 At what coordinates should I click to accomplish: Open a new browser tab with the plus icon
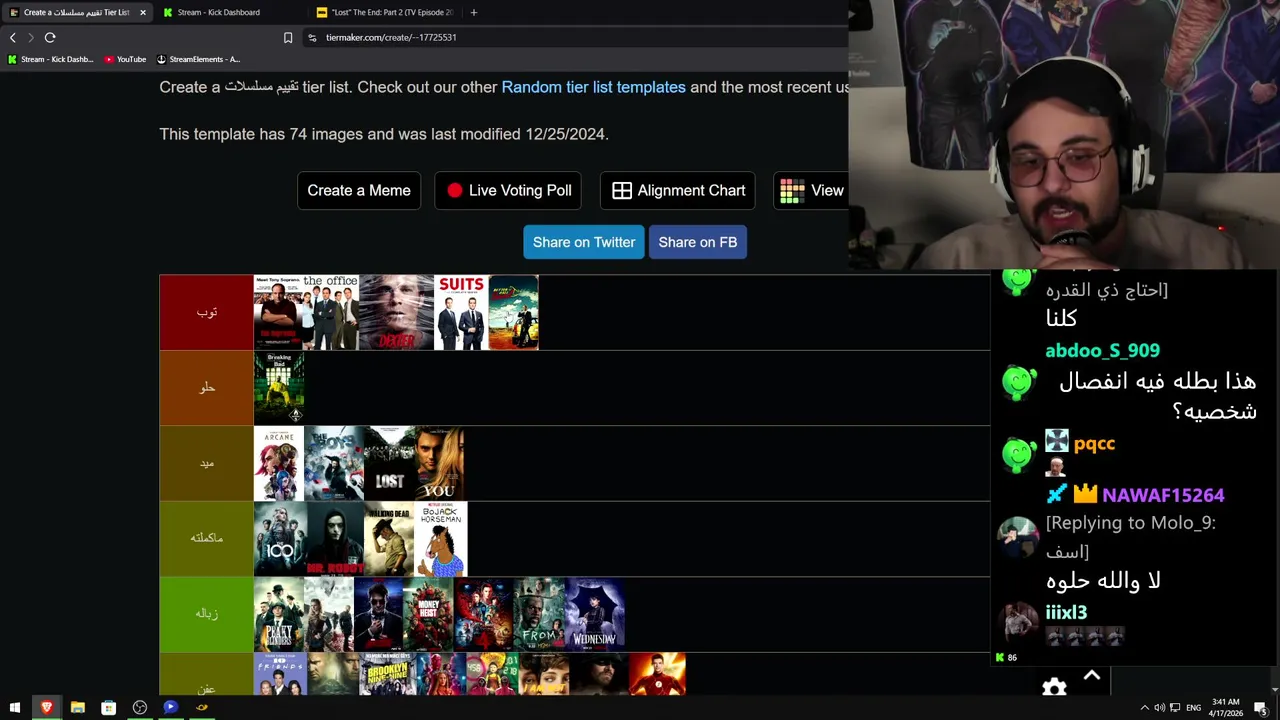[473, 12]
